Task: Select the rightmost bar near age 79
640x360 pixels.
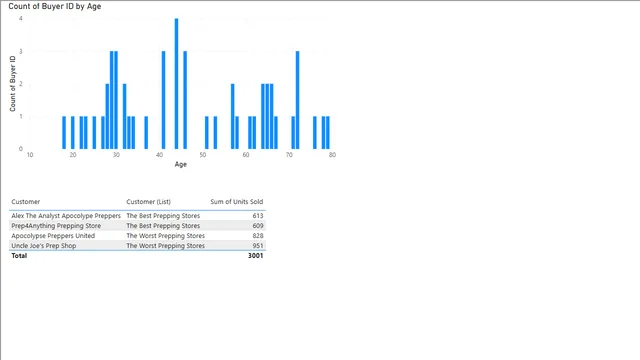Action: [x=328, y=133]
